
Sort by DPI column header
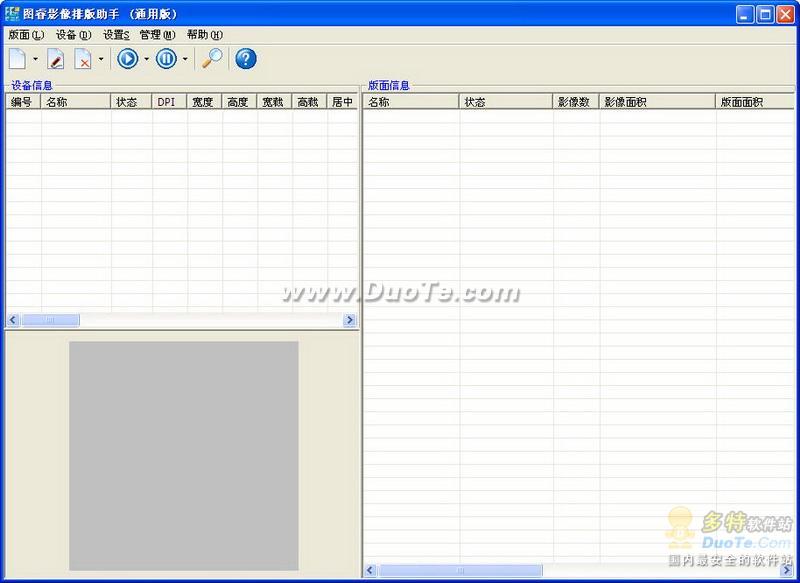pos(169,102)
